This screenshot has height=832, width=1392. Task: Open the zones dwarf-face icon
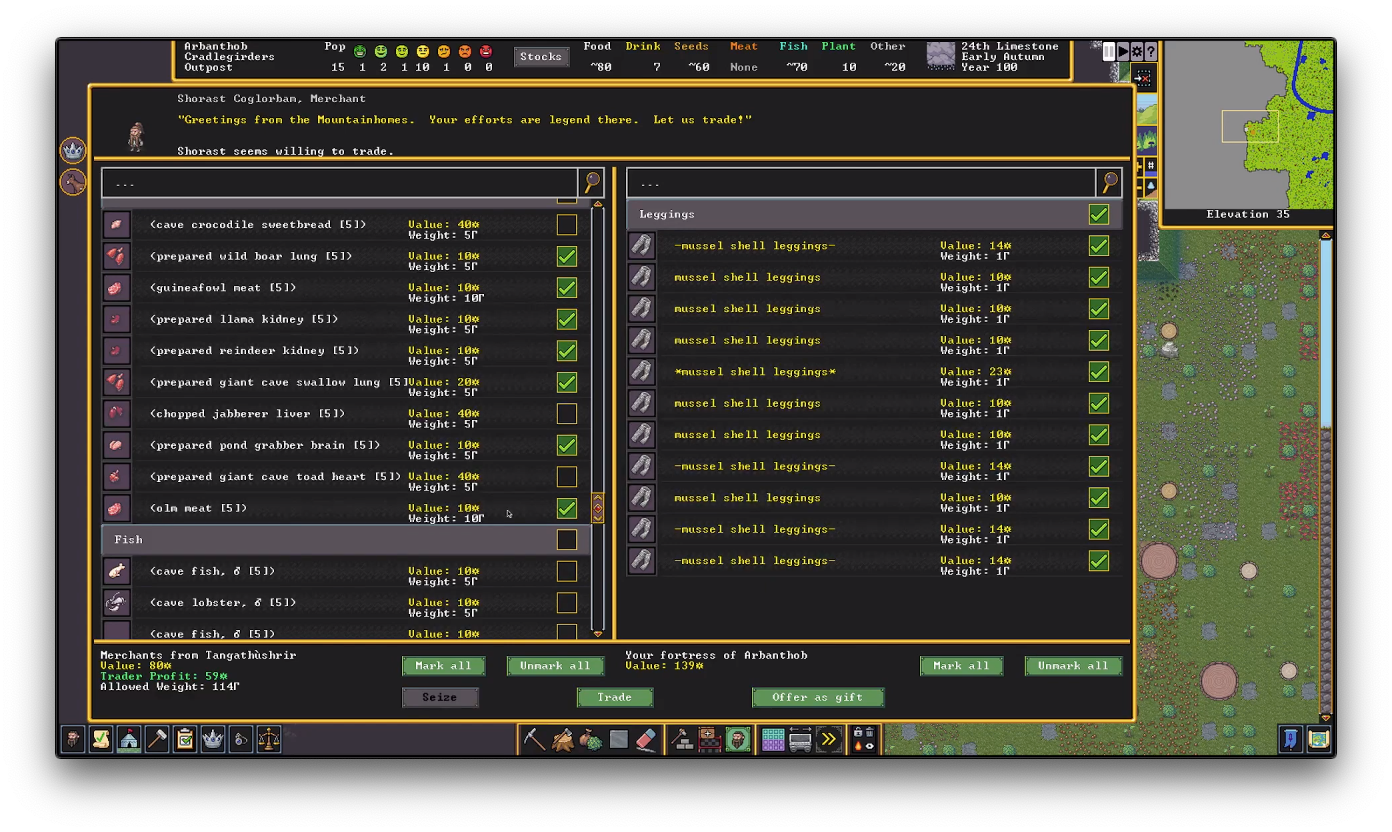pyautogui.click(x=738, y=739)
